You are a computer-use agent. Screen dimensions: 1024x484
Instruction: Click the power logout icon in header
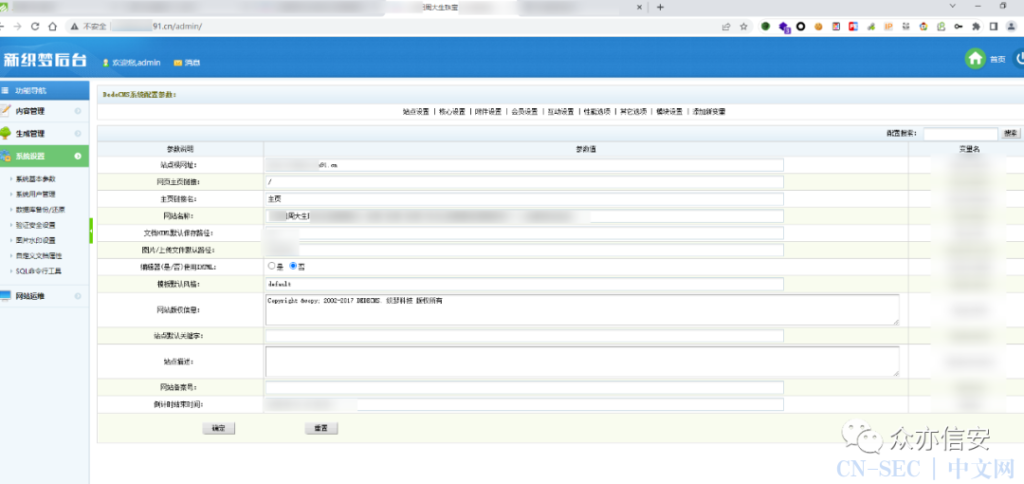pos(1019,59)
